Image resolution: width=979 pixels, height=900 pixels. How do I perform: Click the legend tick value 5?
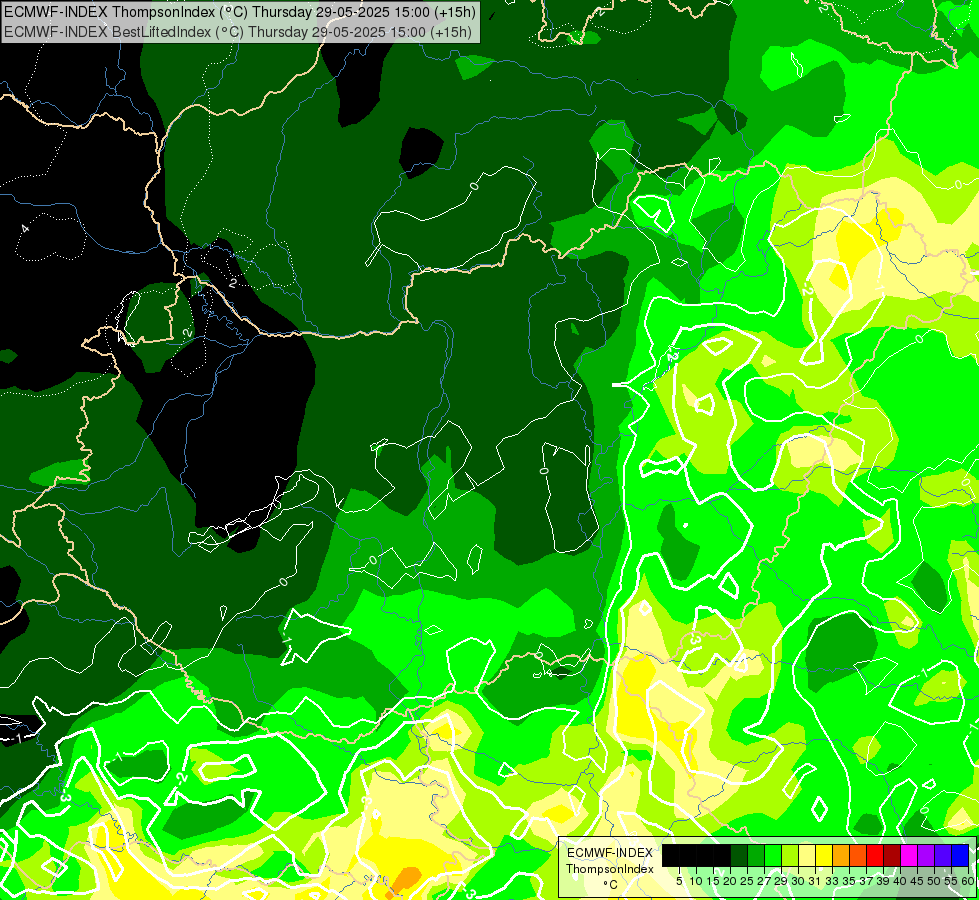coord(679,881)
